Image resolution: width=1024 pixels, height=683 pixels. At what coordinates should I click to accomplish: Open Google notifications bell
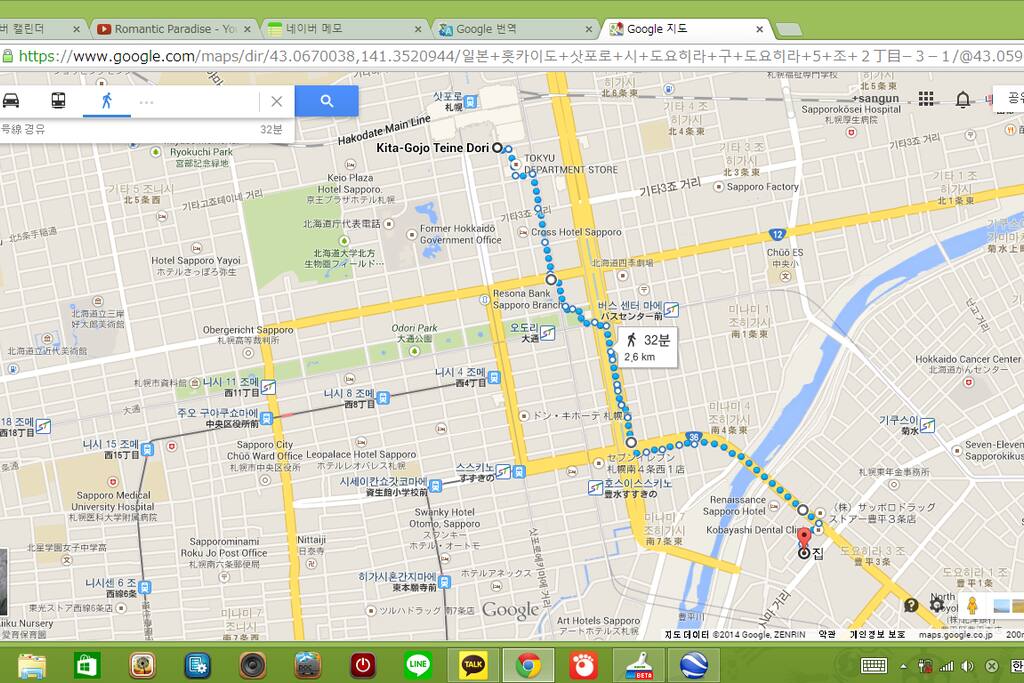pos(962,99)
